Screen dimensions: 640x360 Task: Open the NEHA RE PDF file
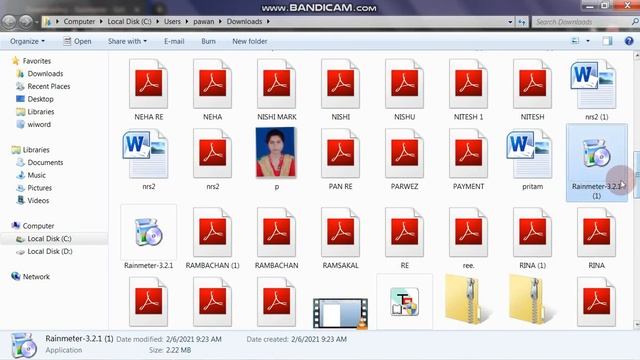pyautogui.click(x=149, y=90)
